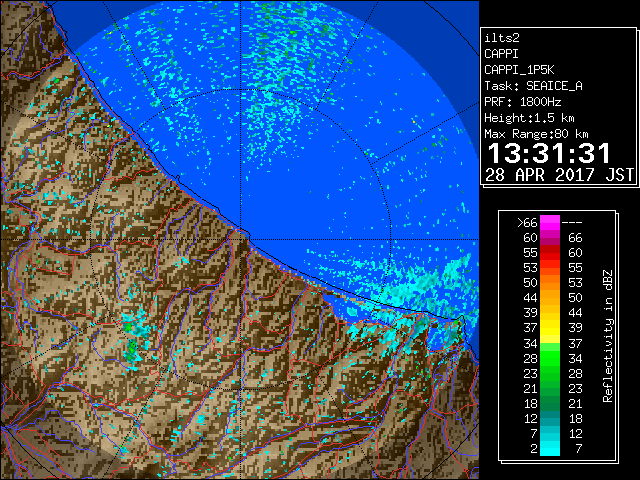
Task: Click the yellow 37-39 dBZ legend swatch
Action: tap(550, 328)
